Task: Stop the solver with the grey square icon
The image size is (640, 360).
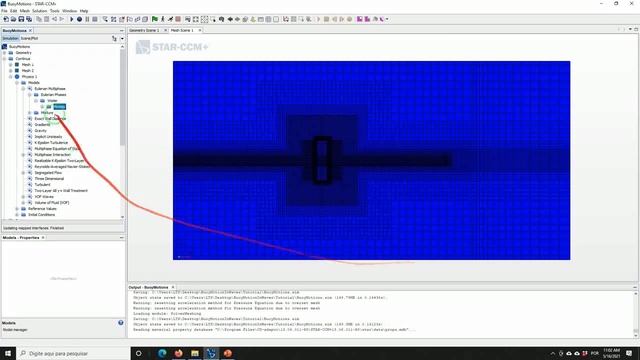Action: coord(95,19)
